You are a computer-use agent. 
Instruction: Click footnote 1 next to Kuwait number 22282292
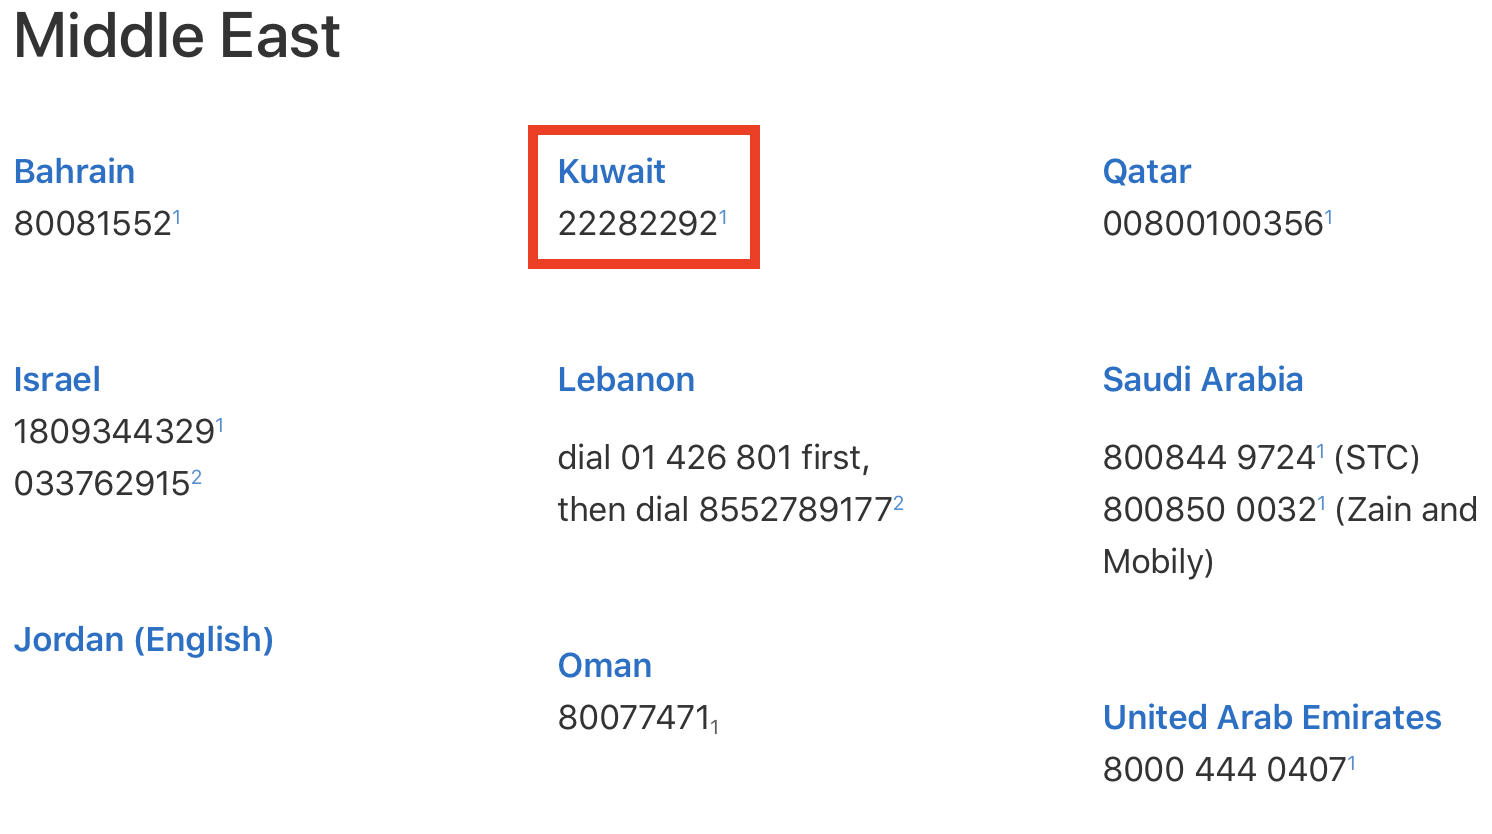click(723, 216)
